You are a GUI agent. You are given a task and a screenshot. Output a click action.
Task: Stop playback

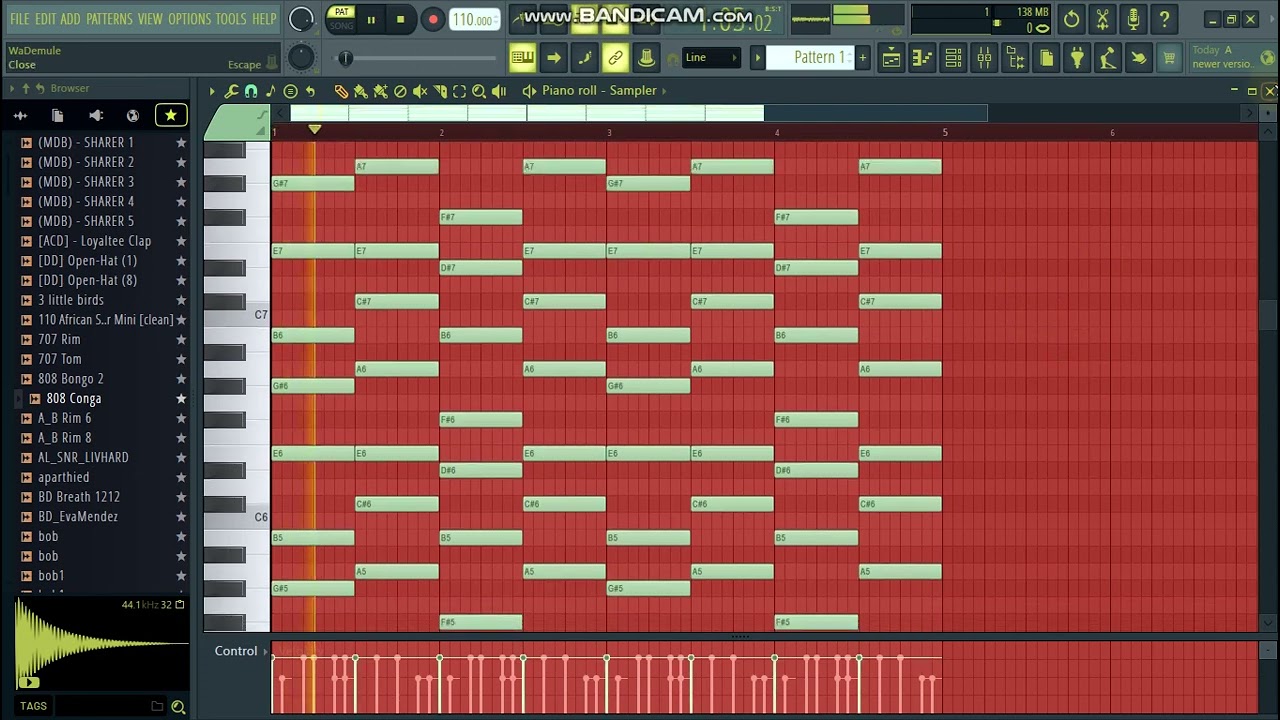[401, 19]
